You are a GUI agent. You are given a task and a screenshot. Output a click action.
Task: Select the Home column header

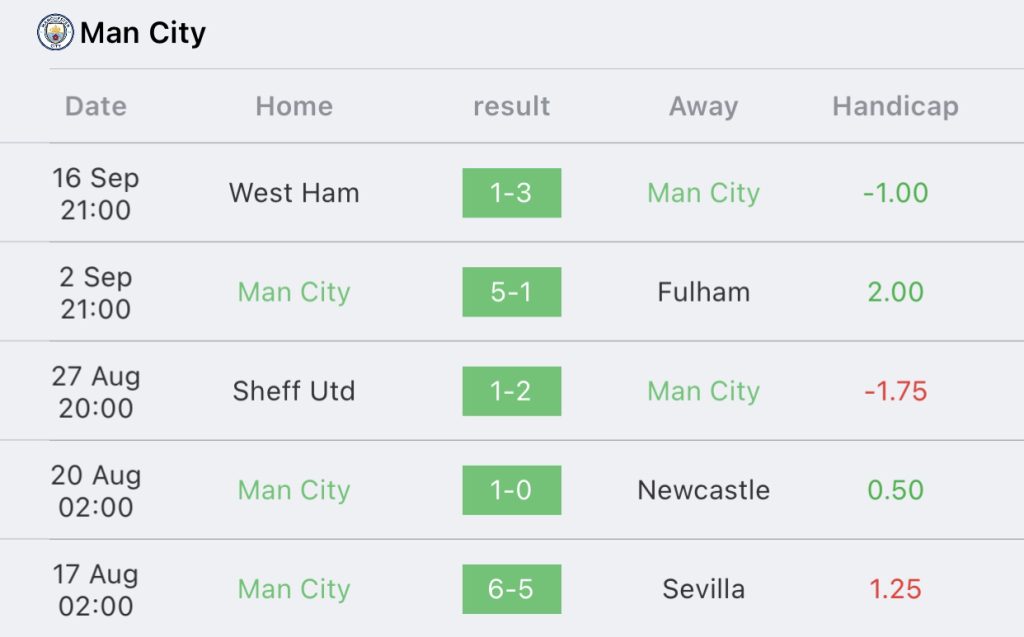[x=294, y=106]
